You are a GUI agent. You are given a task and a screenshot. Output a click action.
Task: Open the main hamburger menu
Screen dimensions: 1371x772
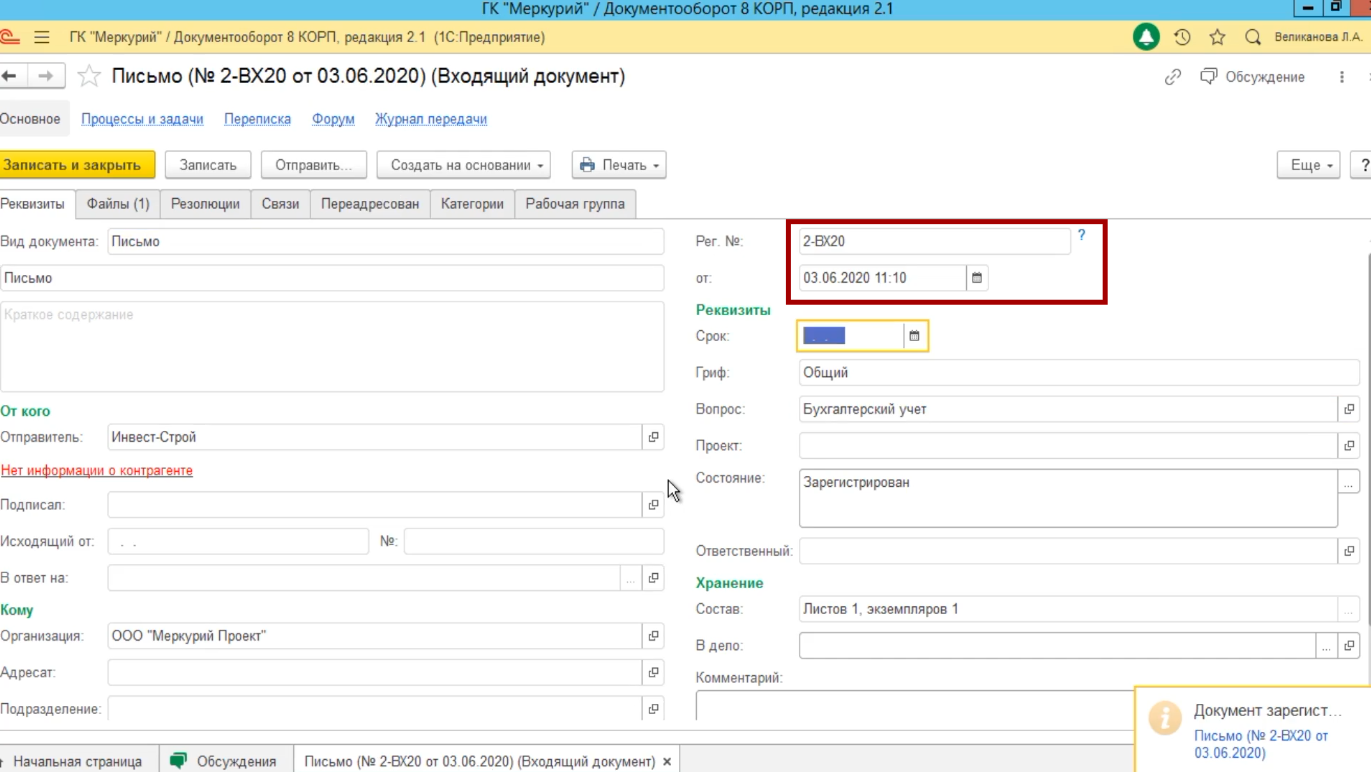coord(42,37)
